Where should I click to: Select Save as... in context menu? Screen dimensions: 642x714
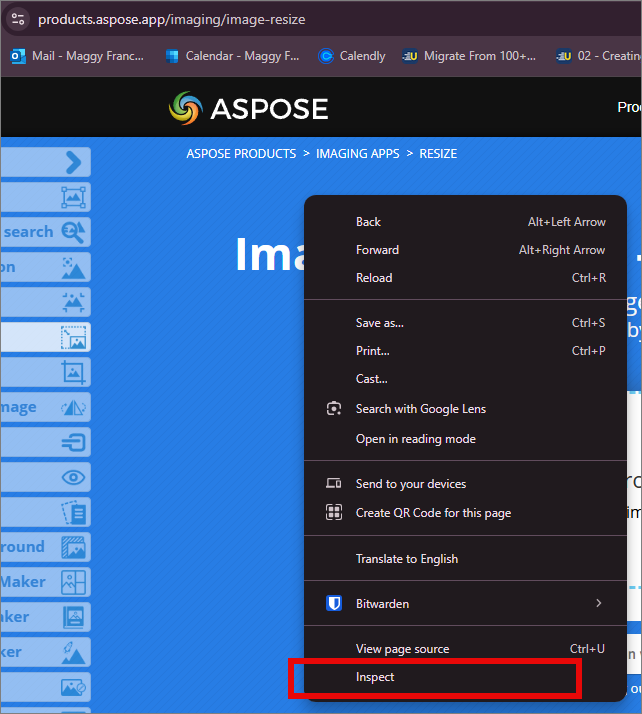465,323
